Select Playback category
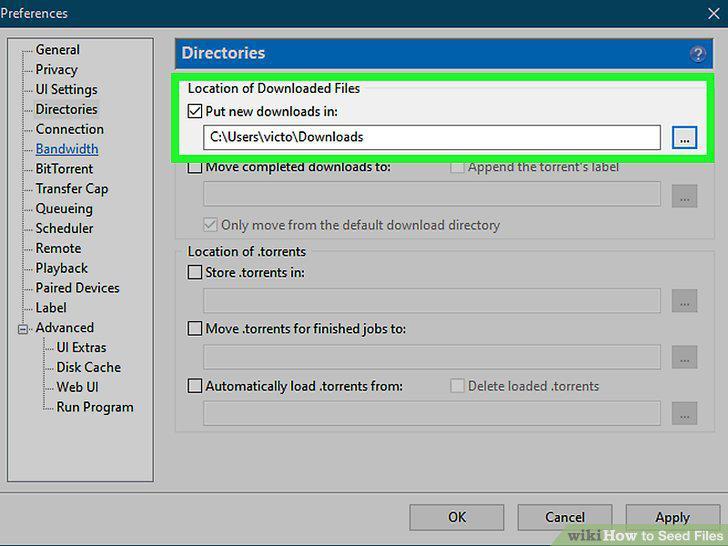This screenshot has width=728, height=546. [x=62, y=268]
